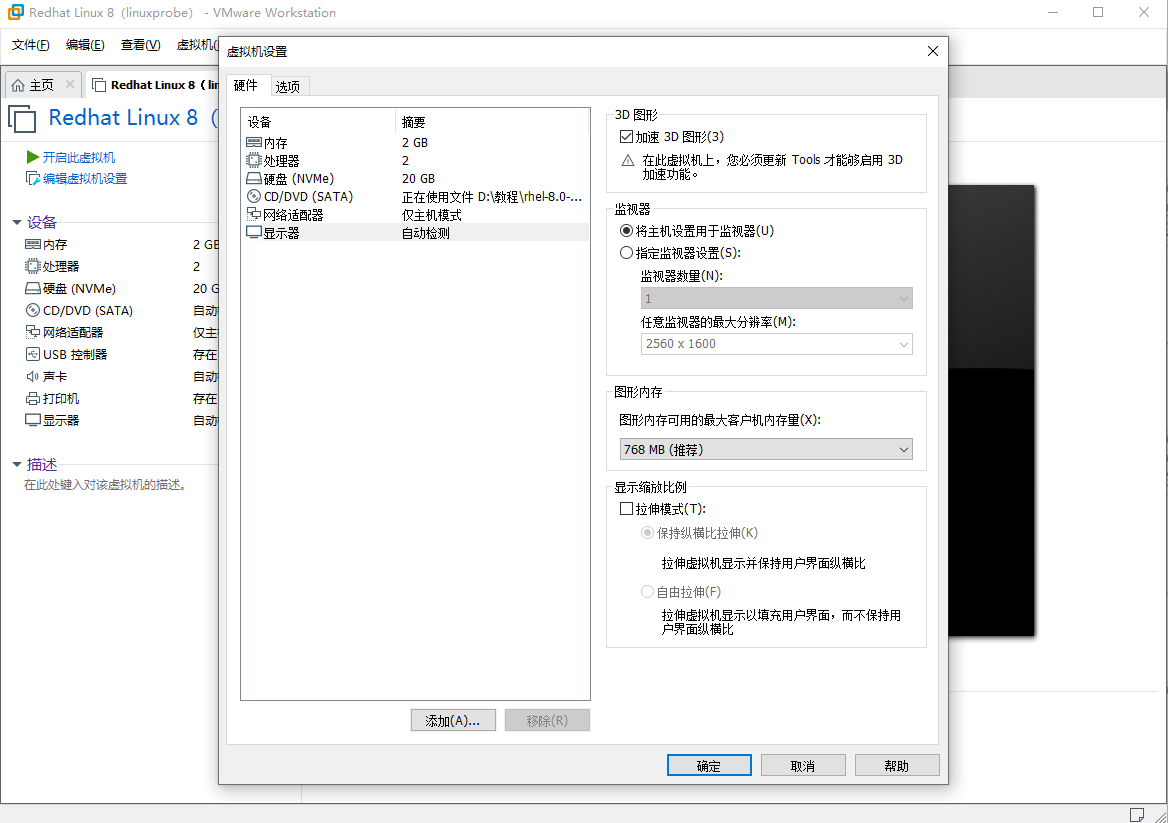Click the 打印机 printer icon in sidebar
The image size is (1168, 823).
click(x=33, y=398)
